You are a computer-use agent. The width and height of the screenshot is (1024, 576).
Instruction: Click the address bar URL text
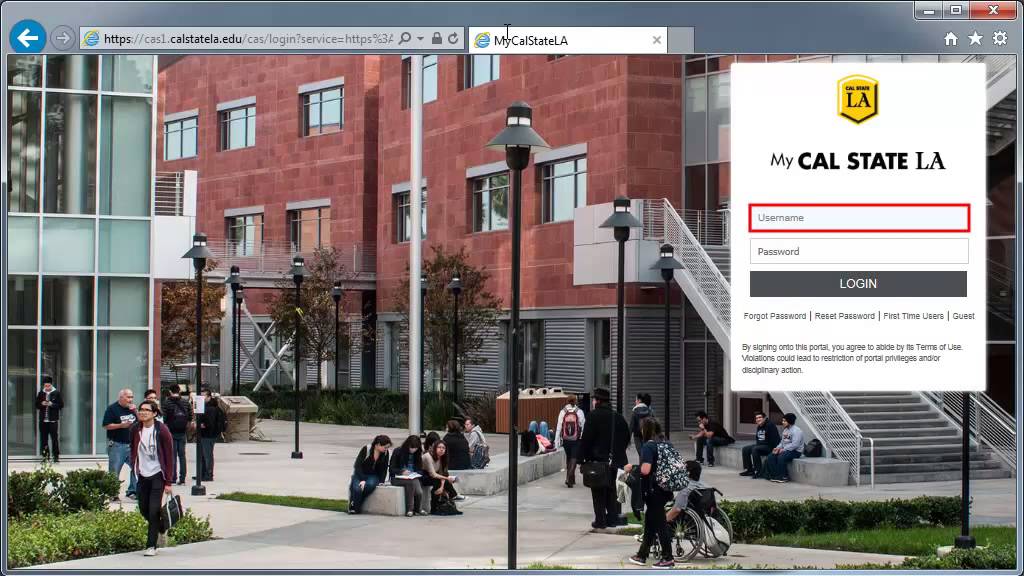[x=248, y=39]
